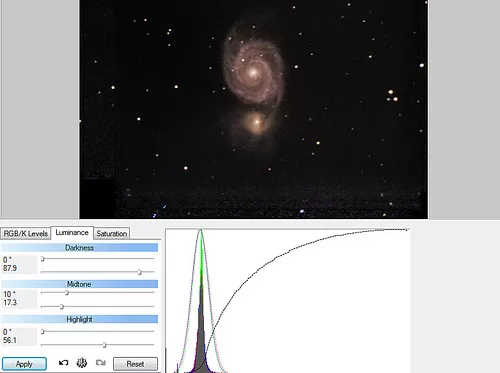Image resolution: width=500 pixels, height=373 pixels.
Task: Click the undo arrow icon
Action: (63, 363)
